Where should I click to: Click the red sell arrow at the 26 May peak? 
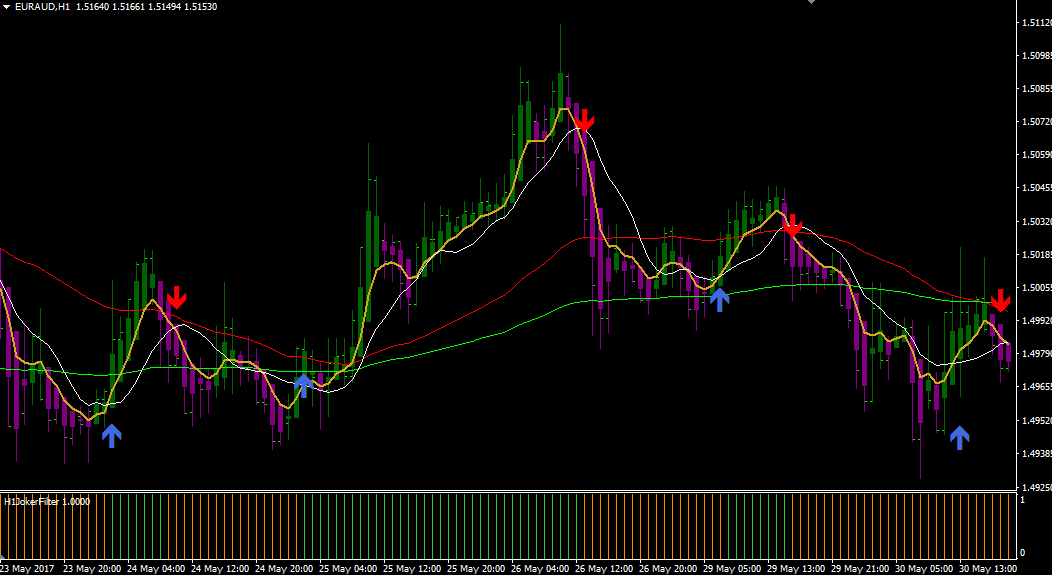(x=584, y=120)
